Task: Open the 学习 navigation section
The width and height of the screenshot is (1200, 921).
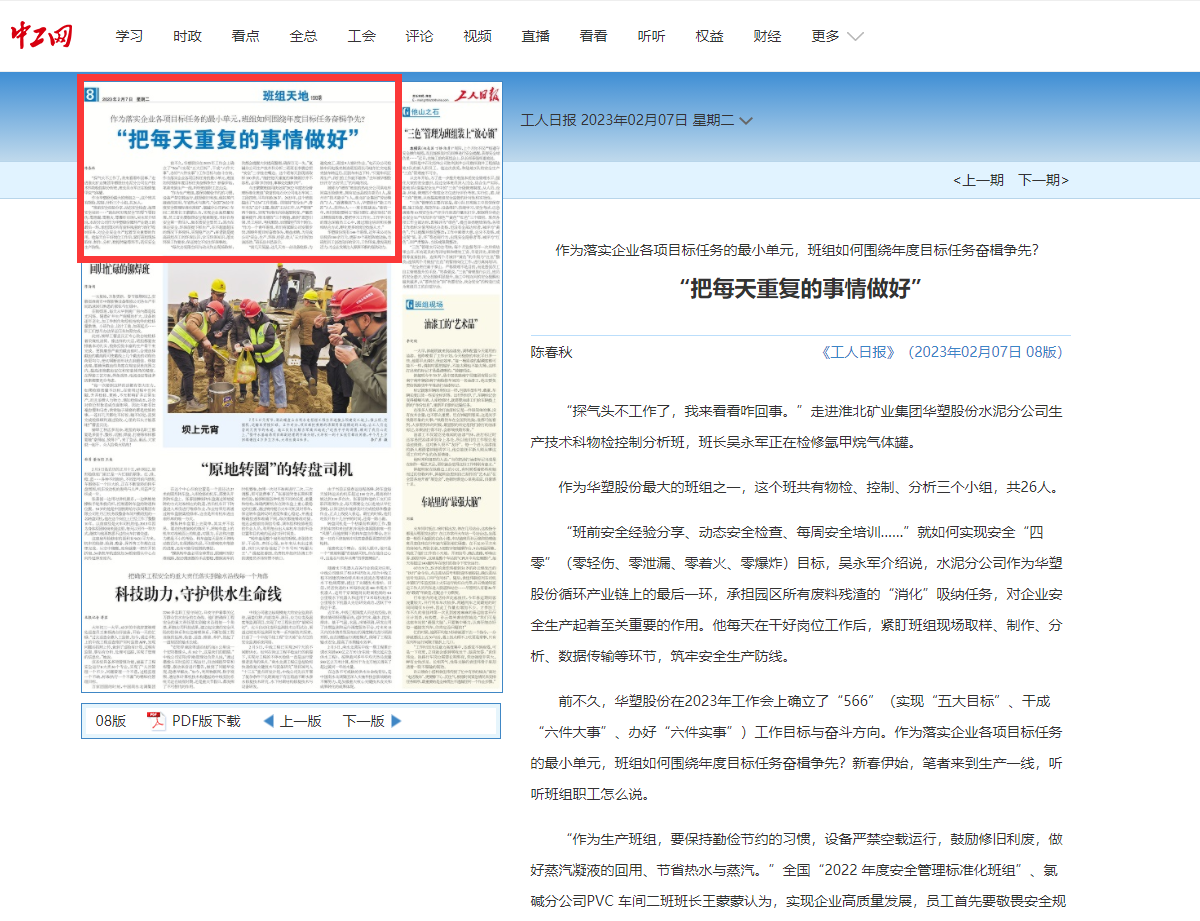Action: [129, 36]
